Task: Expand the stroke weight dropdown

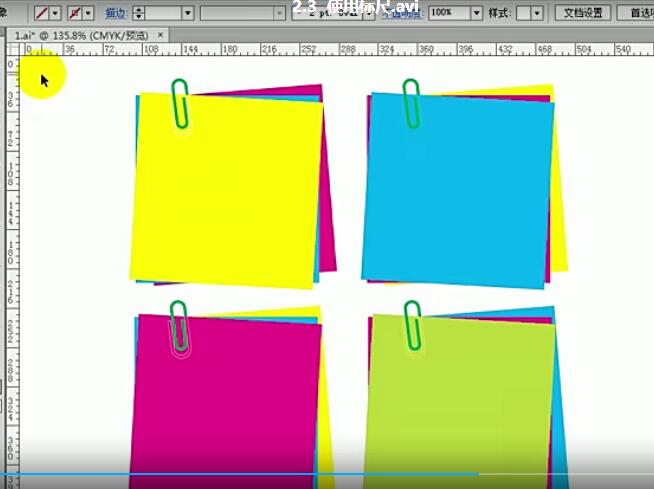Action: (x=187, y=13)
